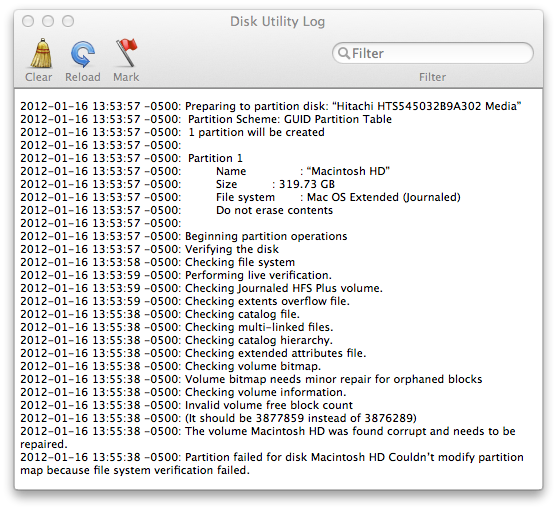Click "Verifying the disk" log line

click(150, 249)
